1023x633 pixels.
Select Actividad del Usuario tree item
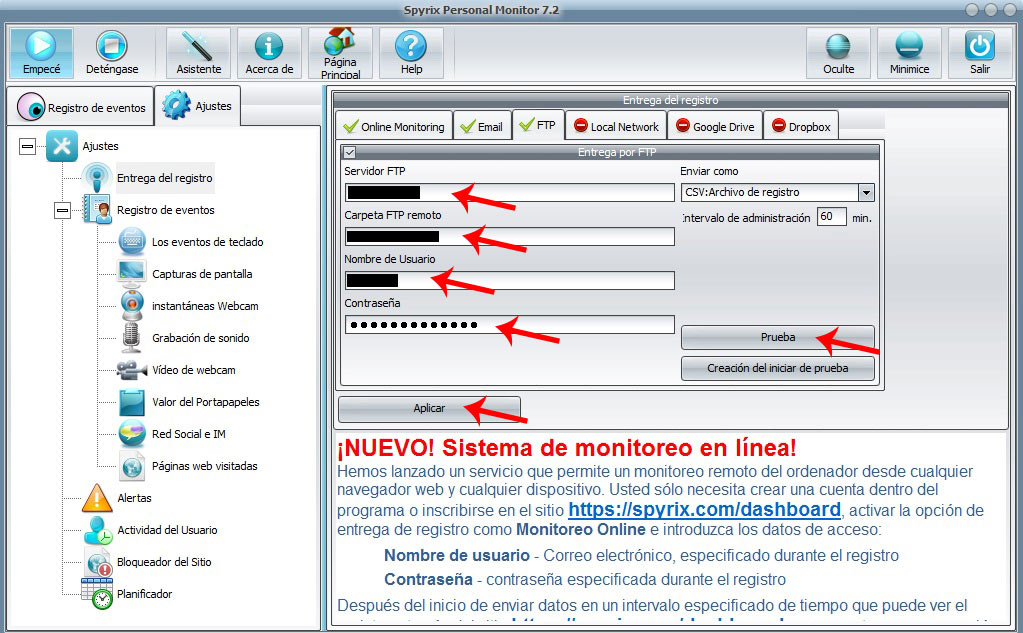(167, 530)
